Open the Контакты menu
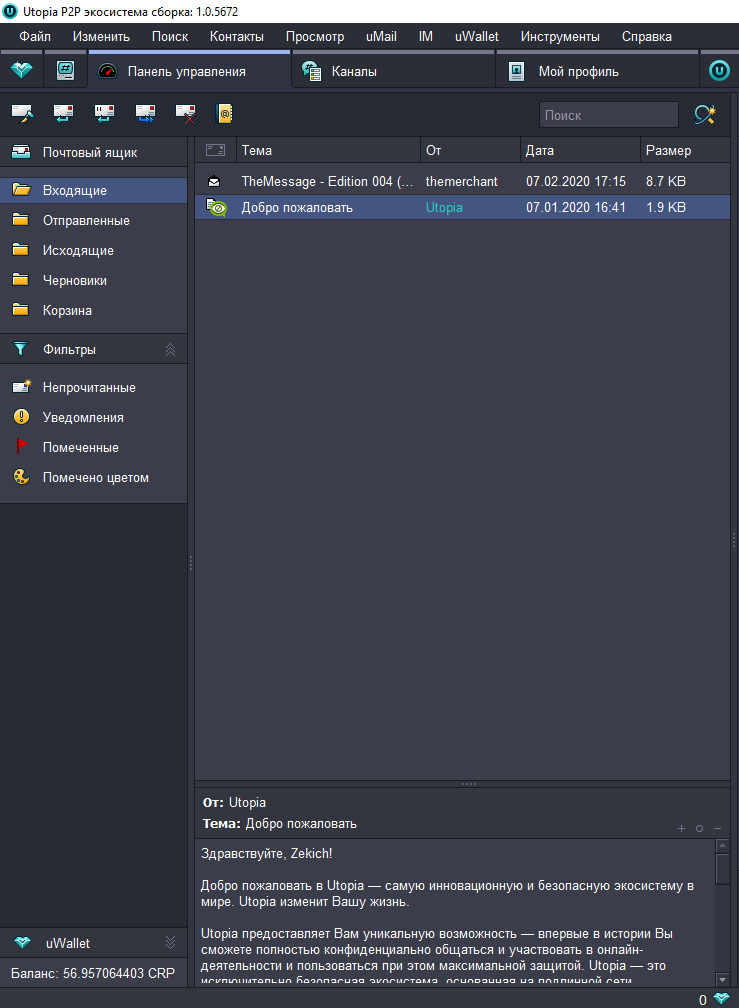The width and height of the screenshot is (739, 1008). coord(236,37)
